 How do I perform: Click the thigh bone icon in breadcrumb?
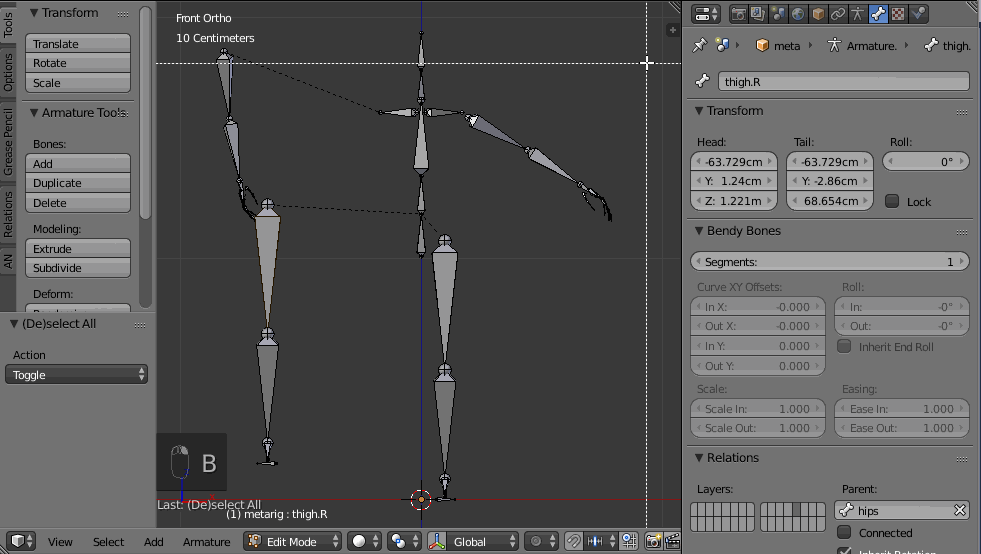pyautogui.click(x=931, y=45)
